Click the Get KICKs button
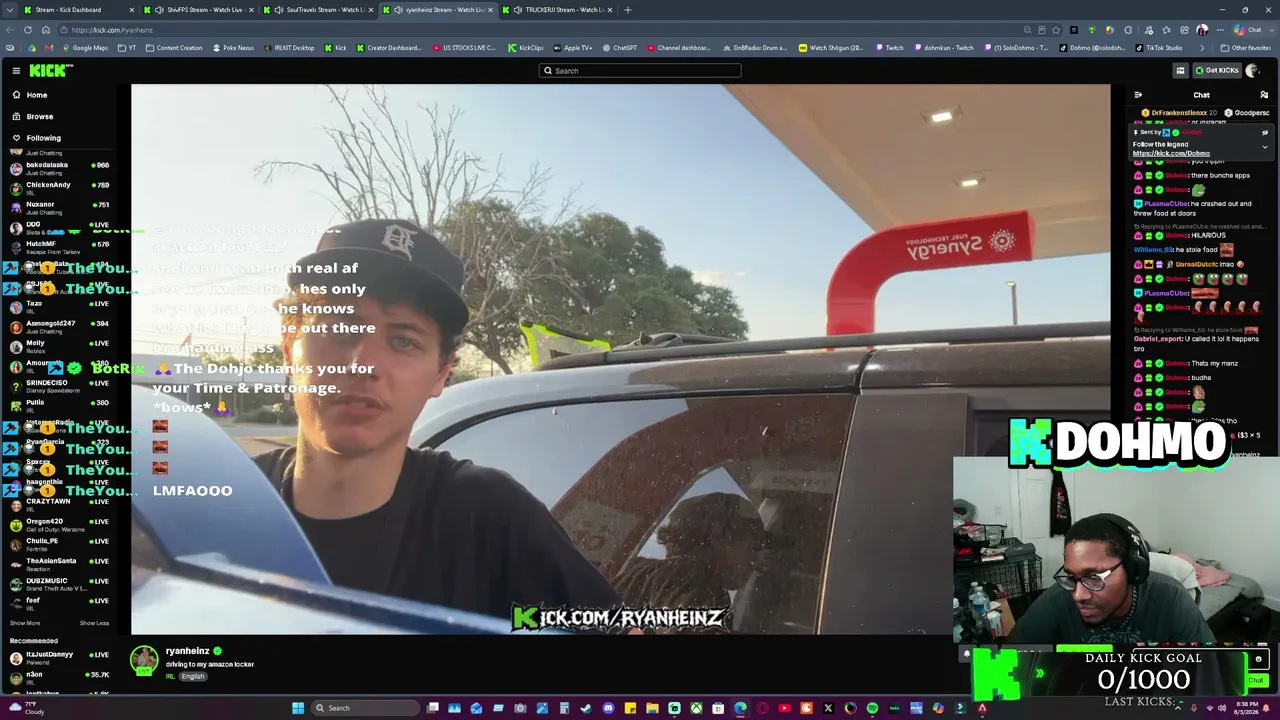 1217,70
